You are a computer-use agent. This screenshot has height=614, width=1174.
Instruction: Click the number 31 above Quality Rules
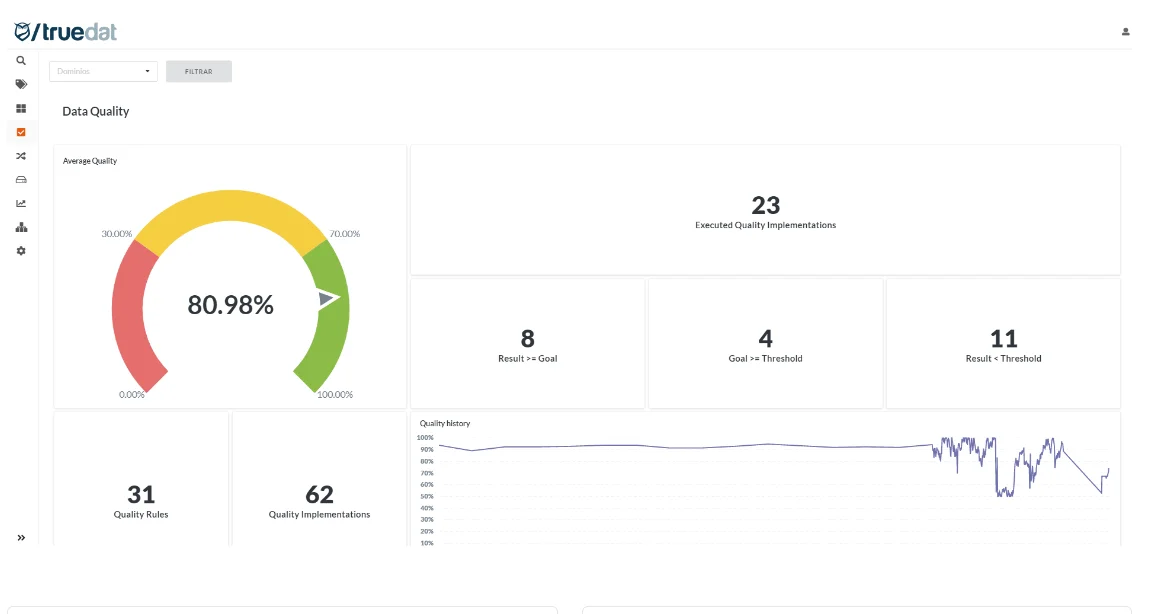(141, 494)
